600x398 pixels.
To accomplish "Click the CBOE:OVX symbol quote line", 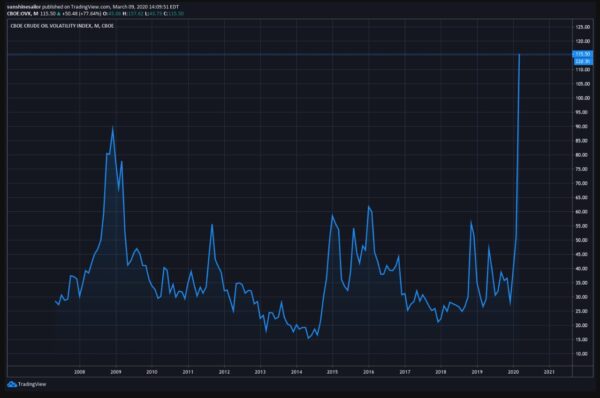I will 95,14.
